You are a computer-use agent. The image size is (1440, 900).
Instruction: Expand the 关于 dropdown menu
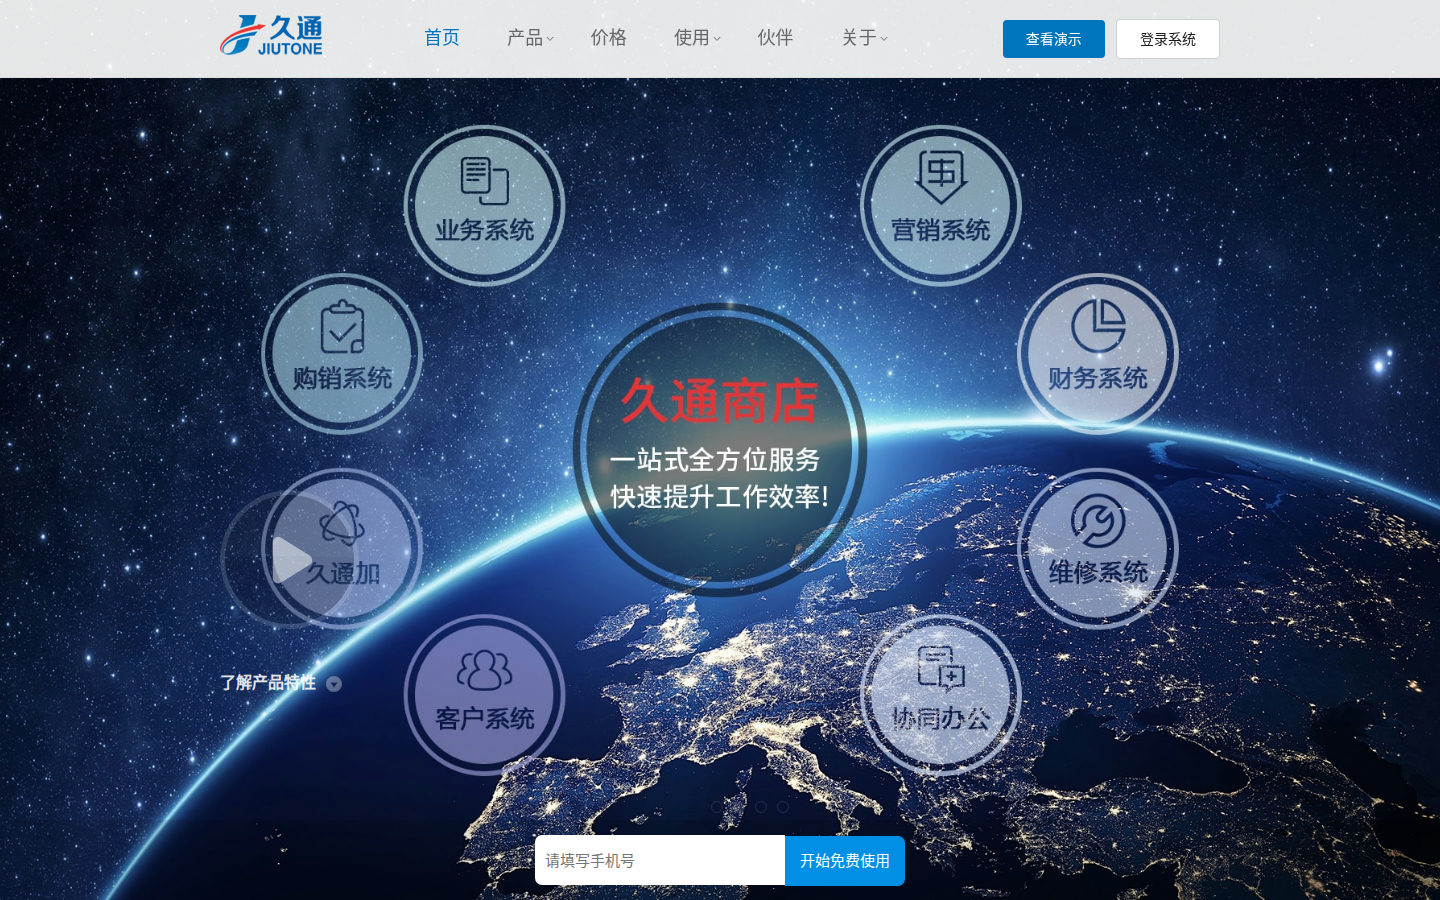pyautogui.click(x=864, y=38)
